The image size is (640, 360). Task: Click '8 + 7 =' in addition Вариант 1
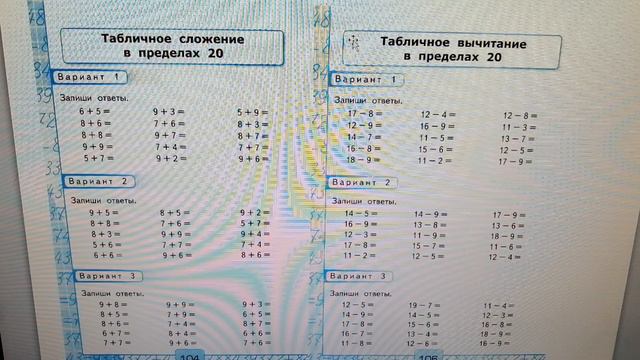click(253, 136)
